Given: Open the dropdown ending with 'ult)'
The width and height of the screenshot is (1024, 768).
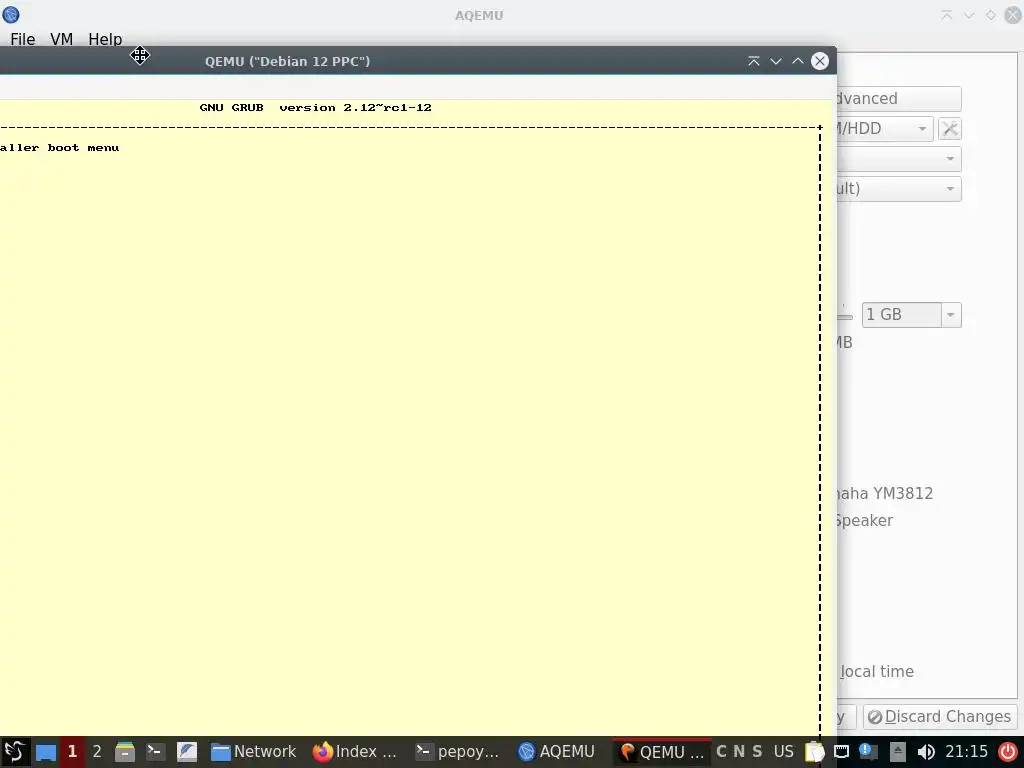Looking at the screenshot, I should point(899,189).
